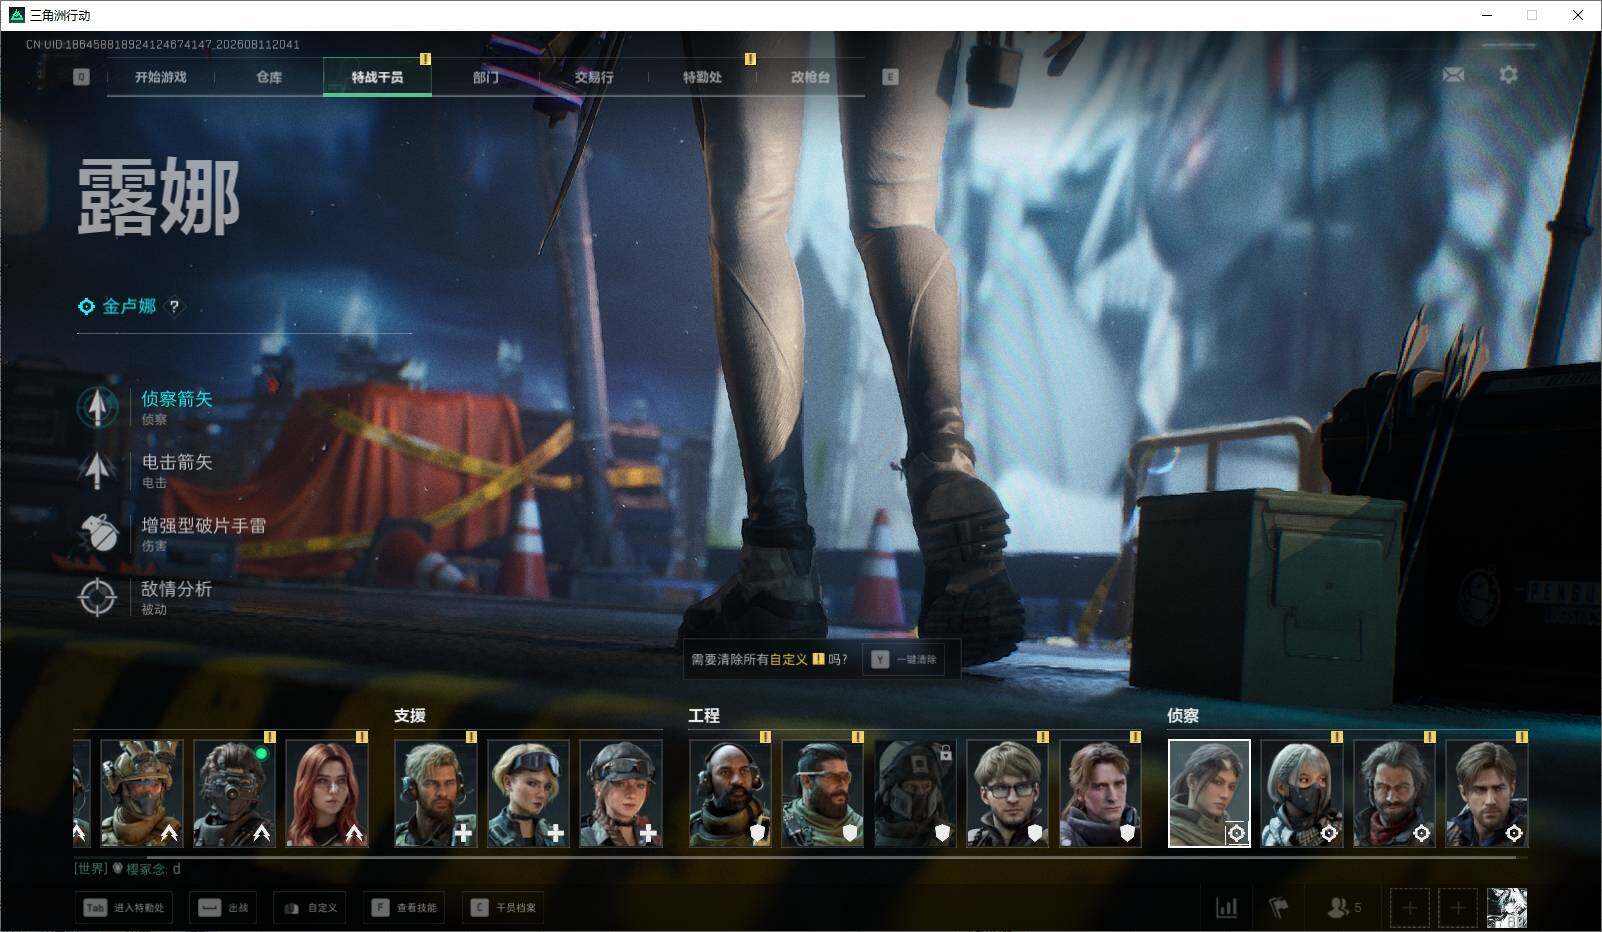Click the 干员档案 button
Viewport: 1602px width, 932px height.
pos(503,908)
